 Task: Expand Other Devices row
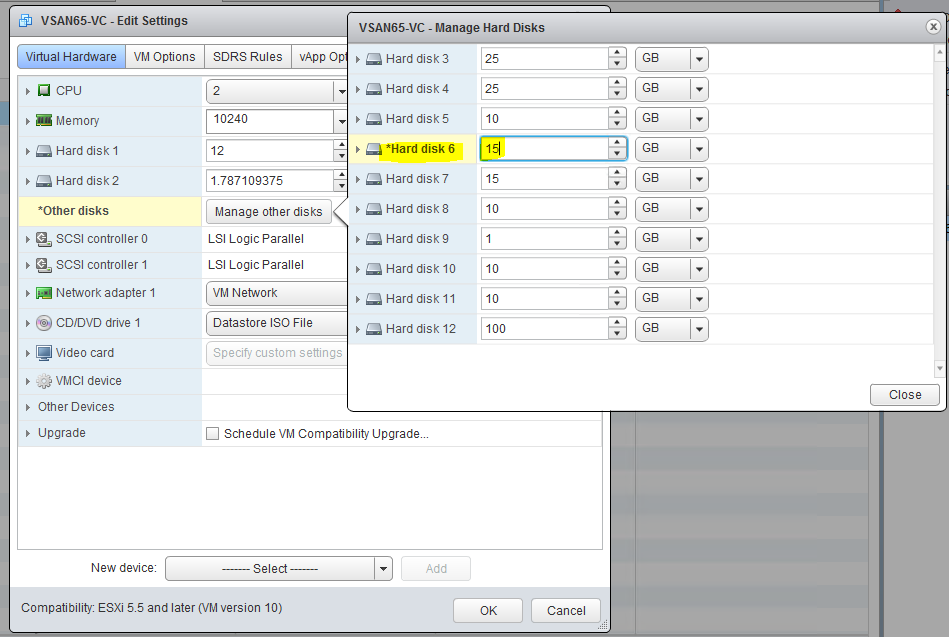28,408
